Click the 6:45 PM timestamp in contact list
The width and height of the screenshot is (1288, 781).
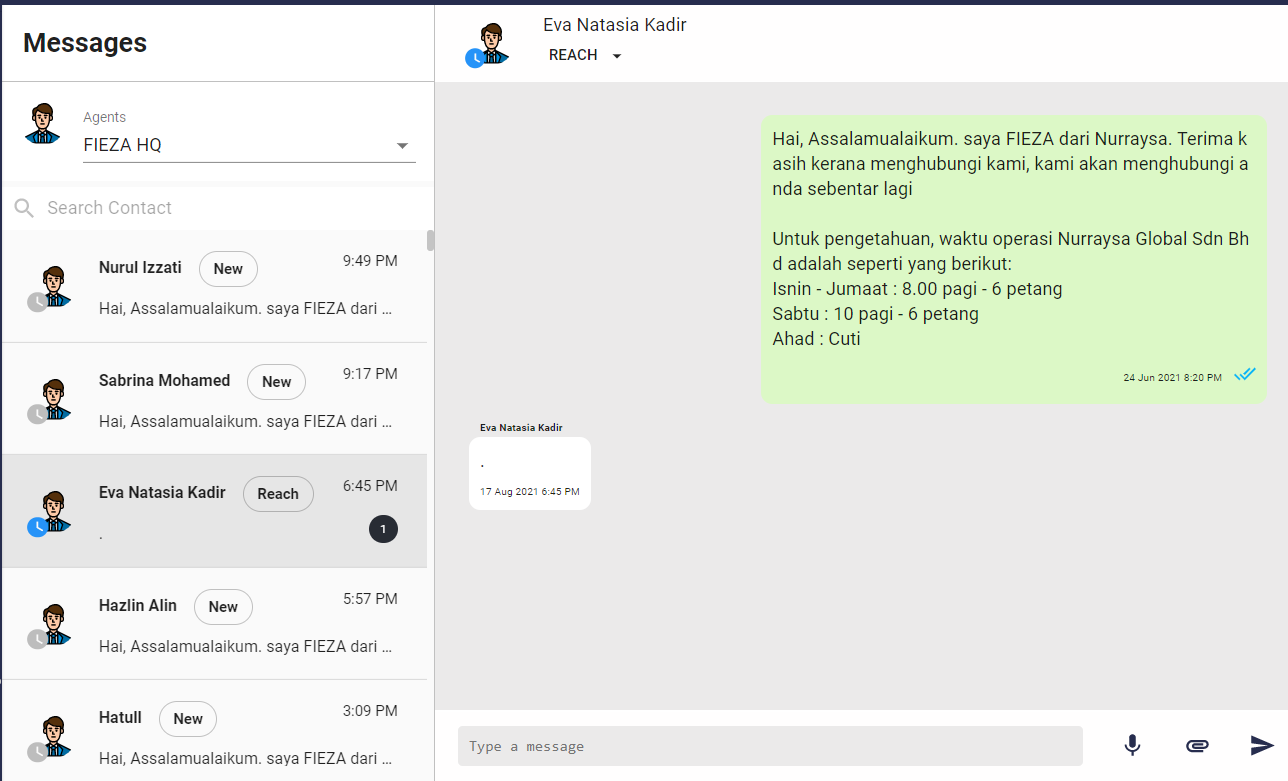click(370, 486)
